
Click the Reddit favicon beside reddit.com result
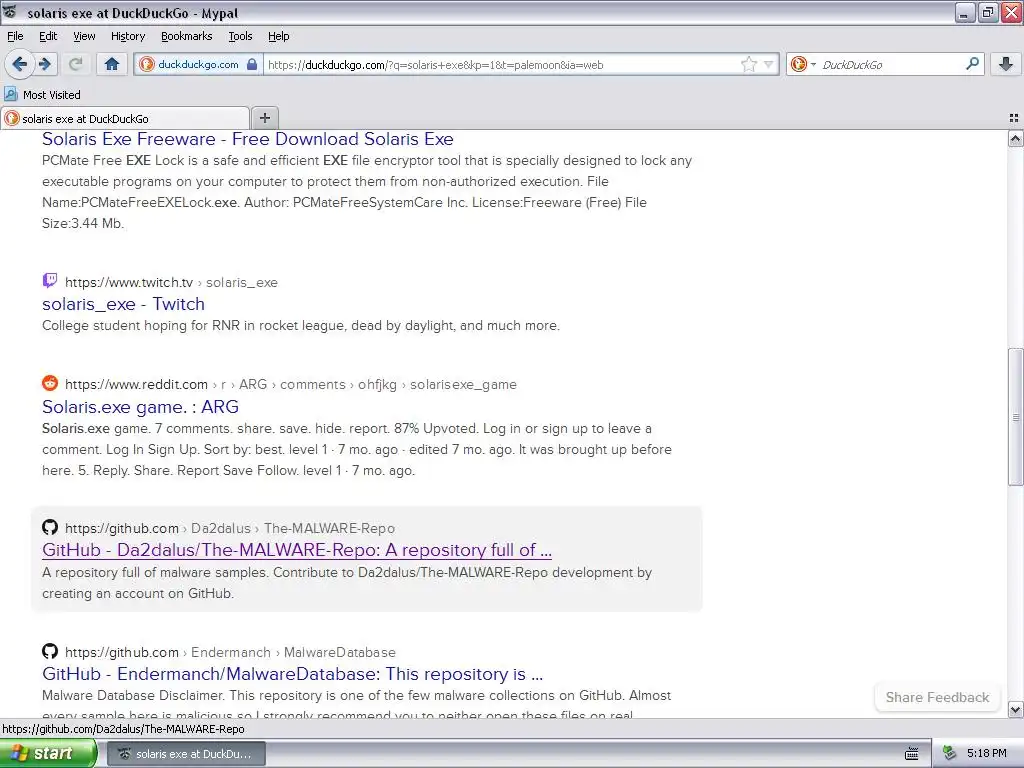tap(50, 383)
